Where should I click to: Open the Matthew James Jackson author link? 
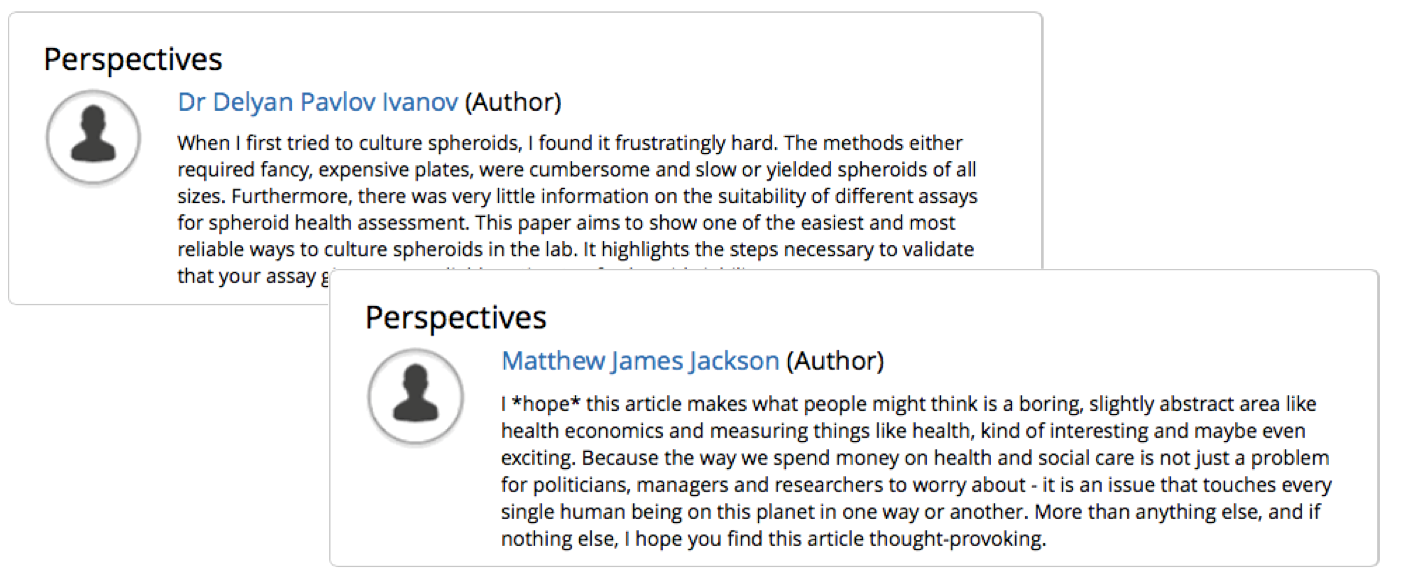640,361
